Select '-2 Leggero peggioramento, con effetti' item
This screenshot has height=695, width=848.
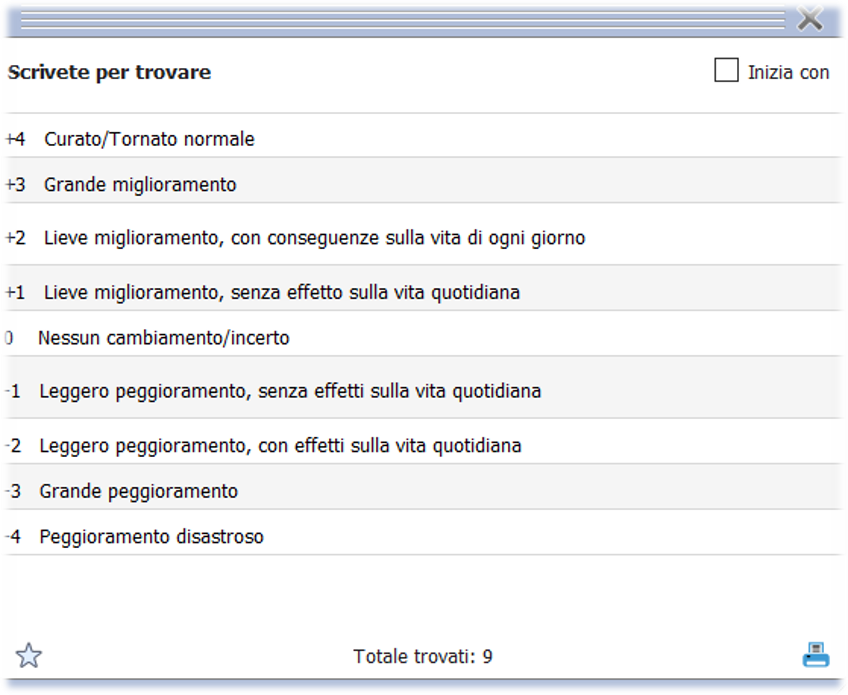[280, 445]
